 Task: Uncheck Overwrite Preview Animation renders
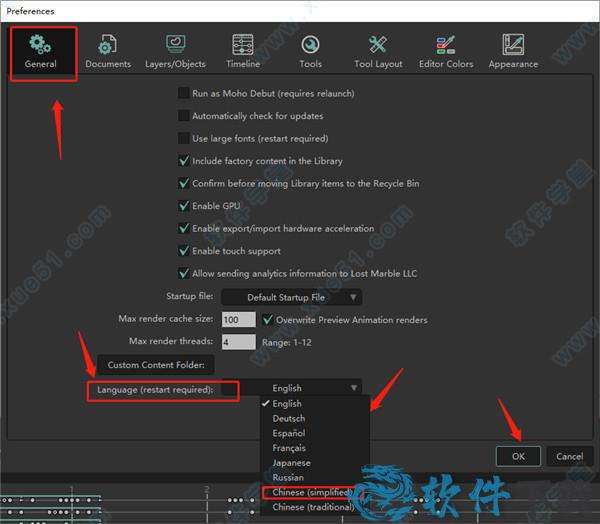(x=268, y=320)
